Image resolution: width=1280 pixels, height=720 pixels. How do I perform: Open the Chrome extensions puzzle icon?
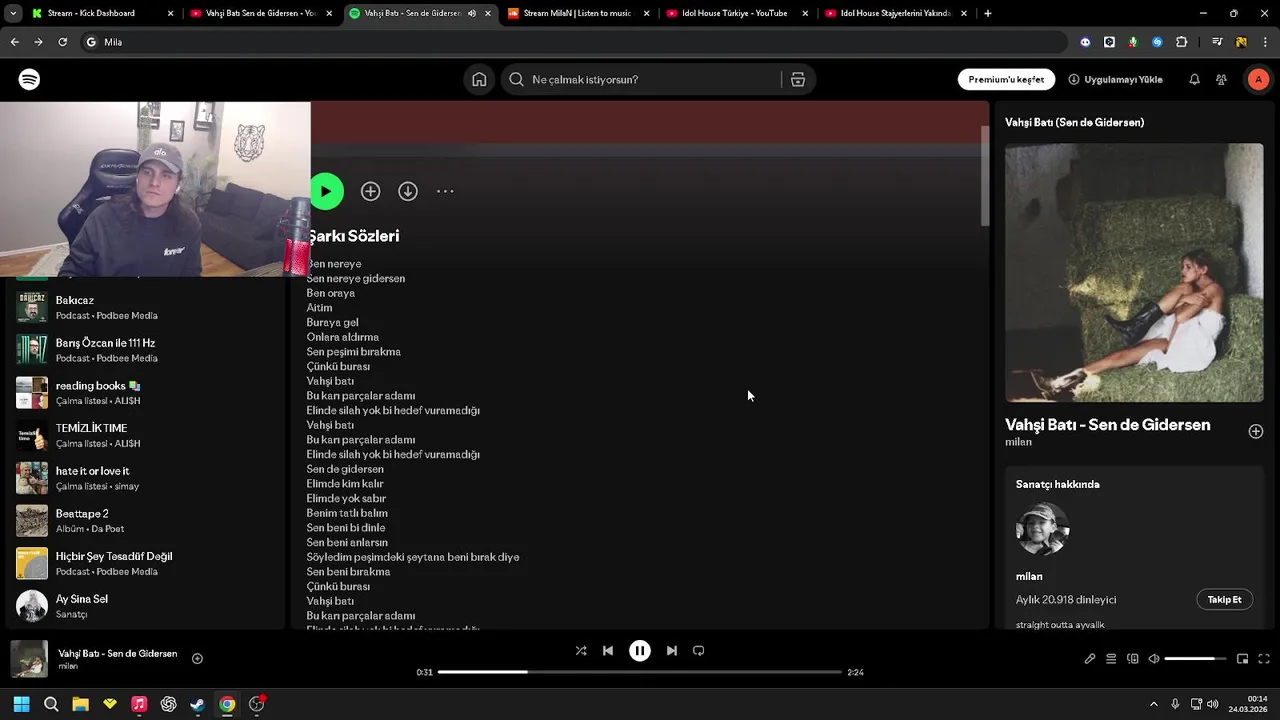pyautogui.click(x=1181, y=42)
